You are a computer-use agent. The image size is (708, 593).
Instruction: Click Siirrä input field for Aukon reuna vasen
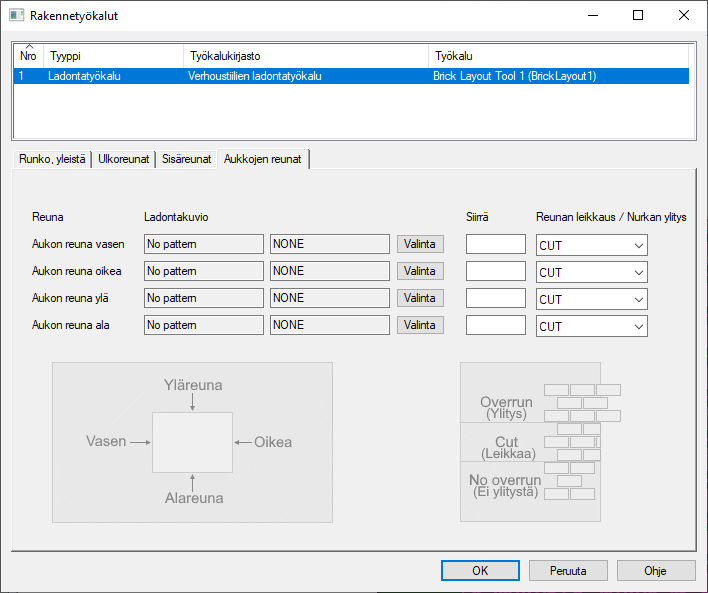pos(496,244)
